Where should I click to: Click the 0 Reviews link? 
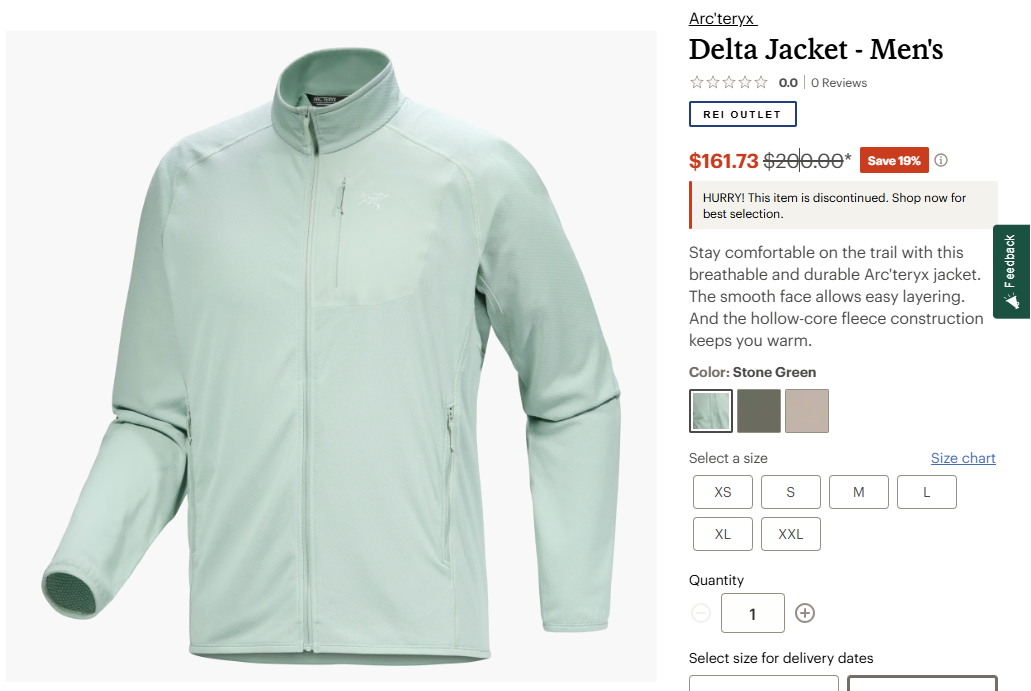(839, 83)
